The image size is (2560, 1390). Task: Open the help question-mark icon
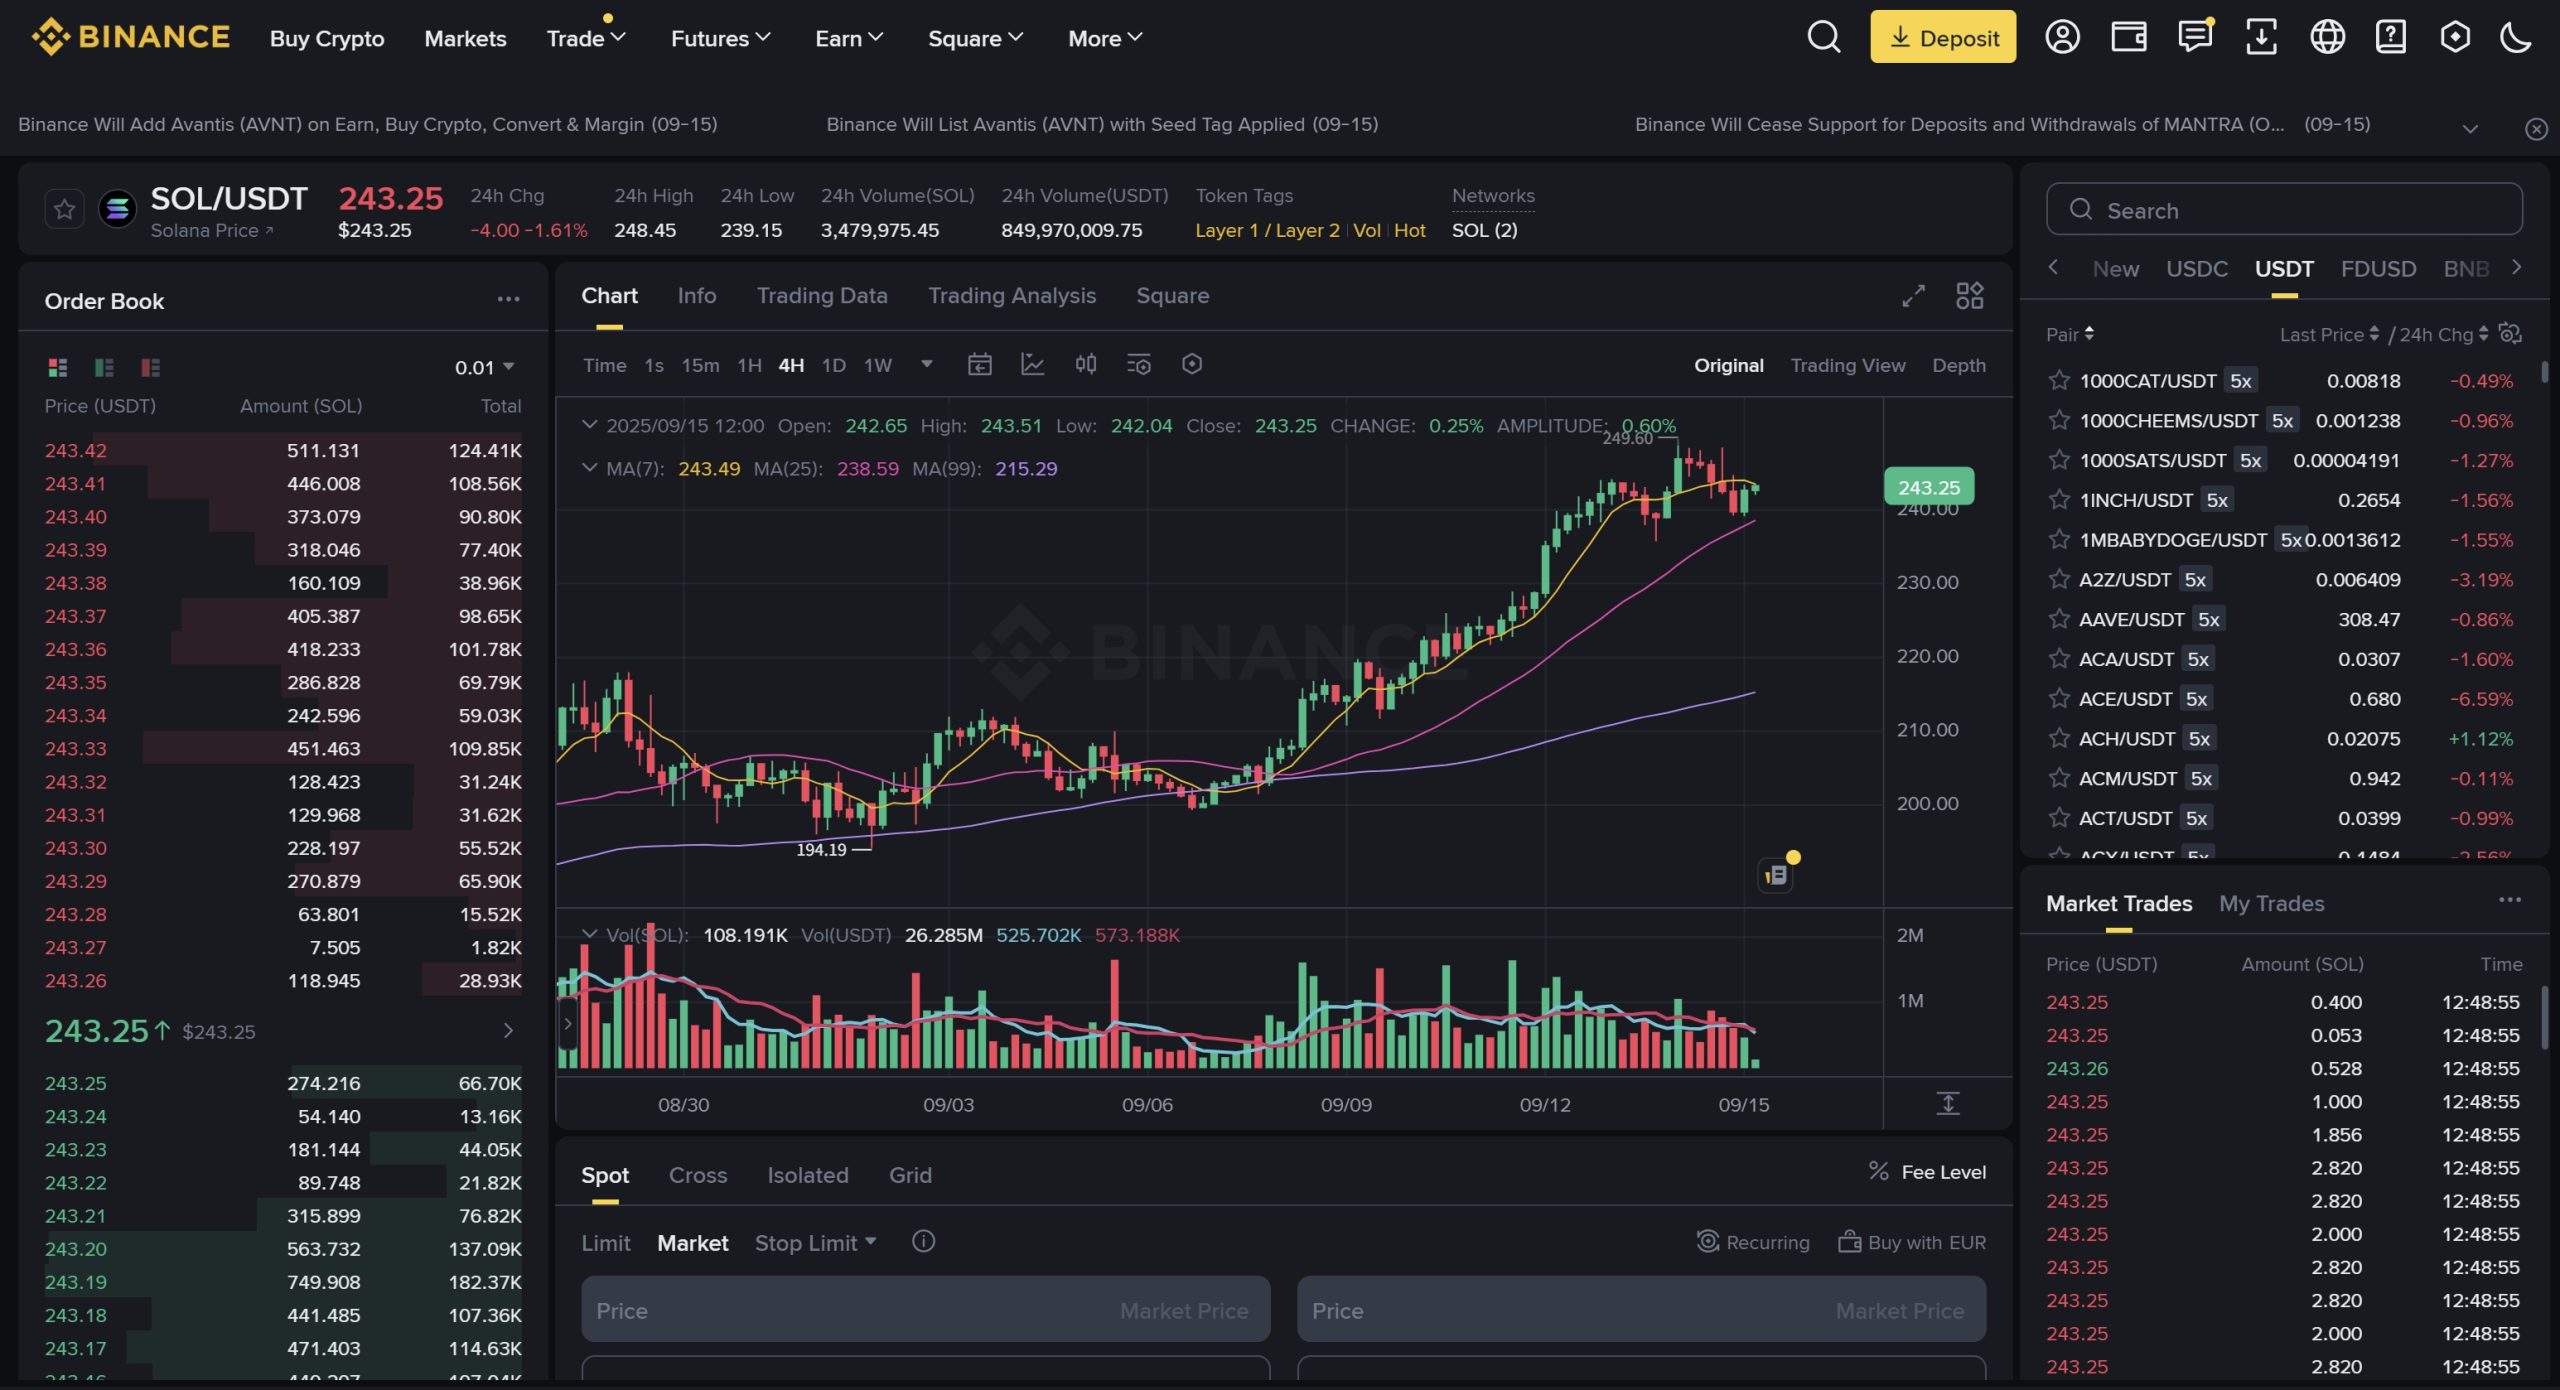(x=2391, y=37)
